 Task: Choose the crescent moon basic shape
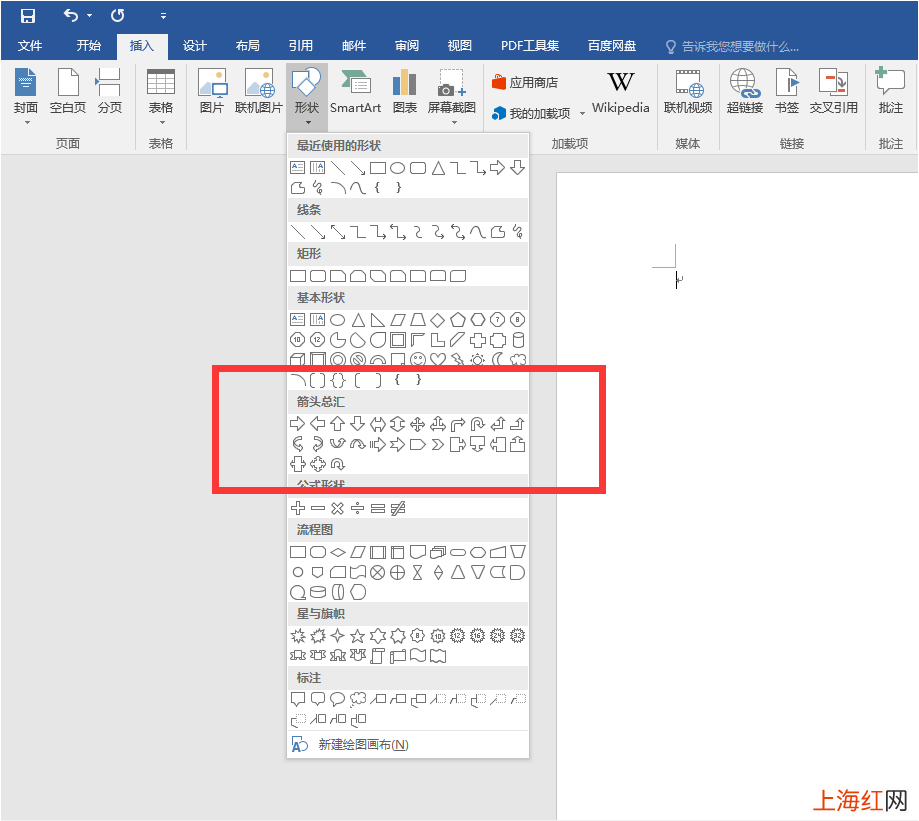(498, 359)
